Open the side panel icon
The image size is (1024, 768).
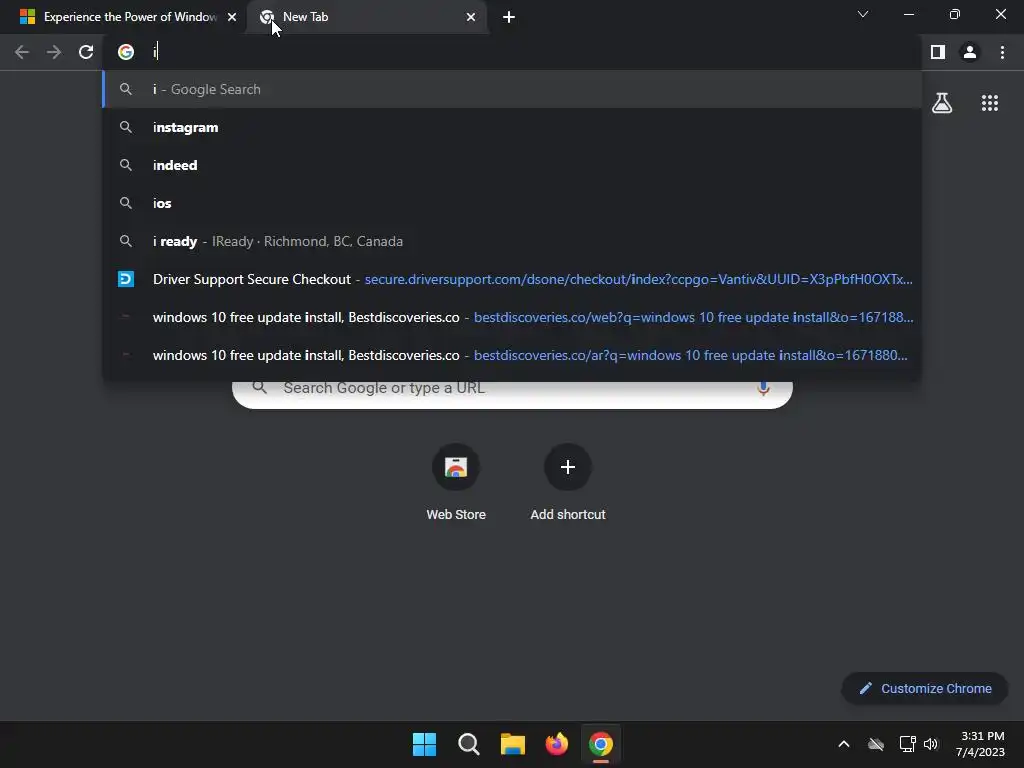[938, 52]
